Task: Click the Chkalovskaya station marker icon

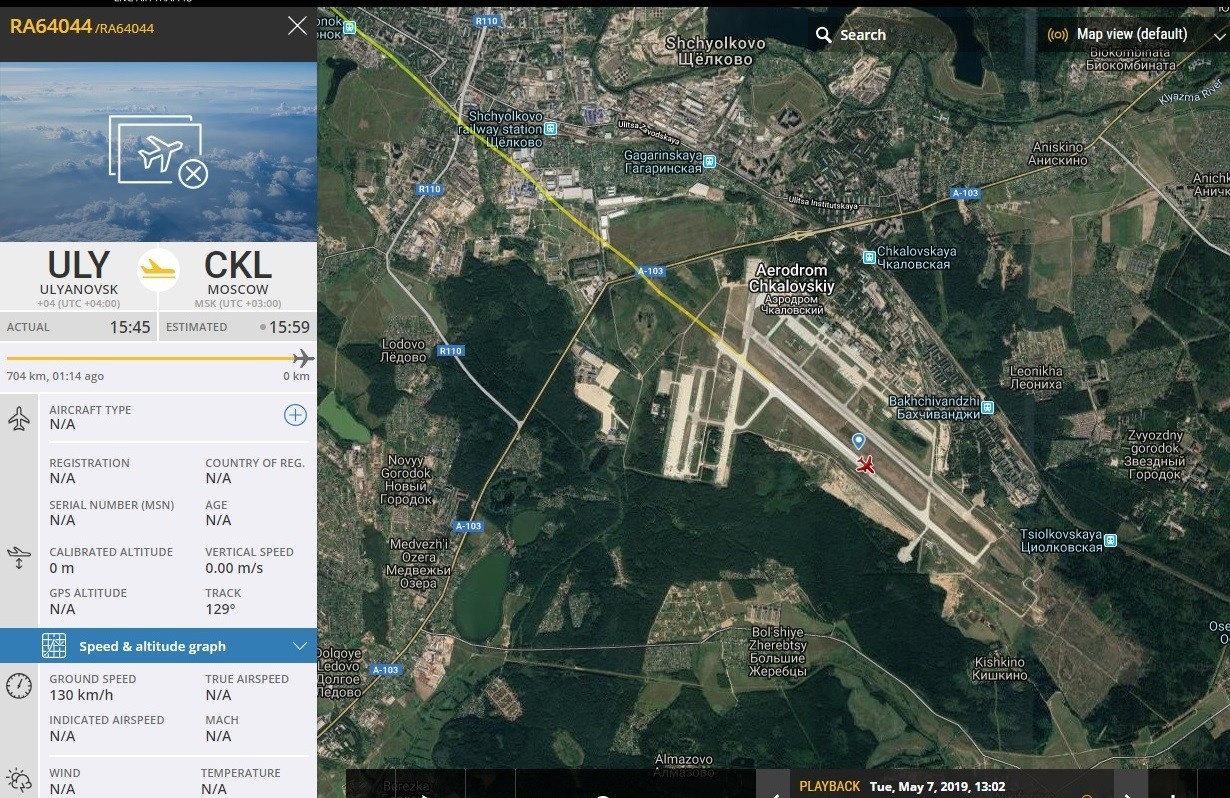Action: point(869,257)
